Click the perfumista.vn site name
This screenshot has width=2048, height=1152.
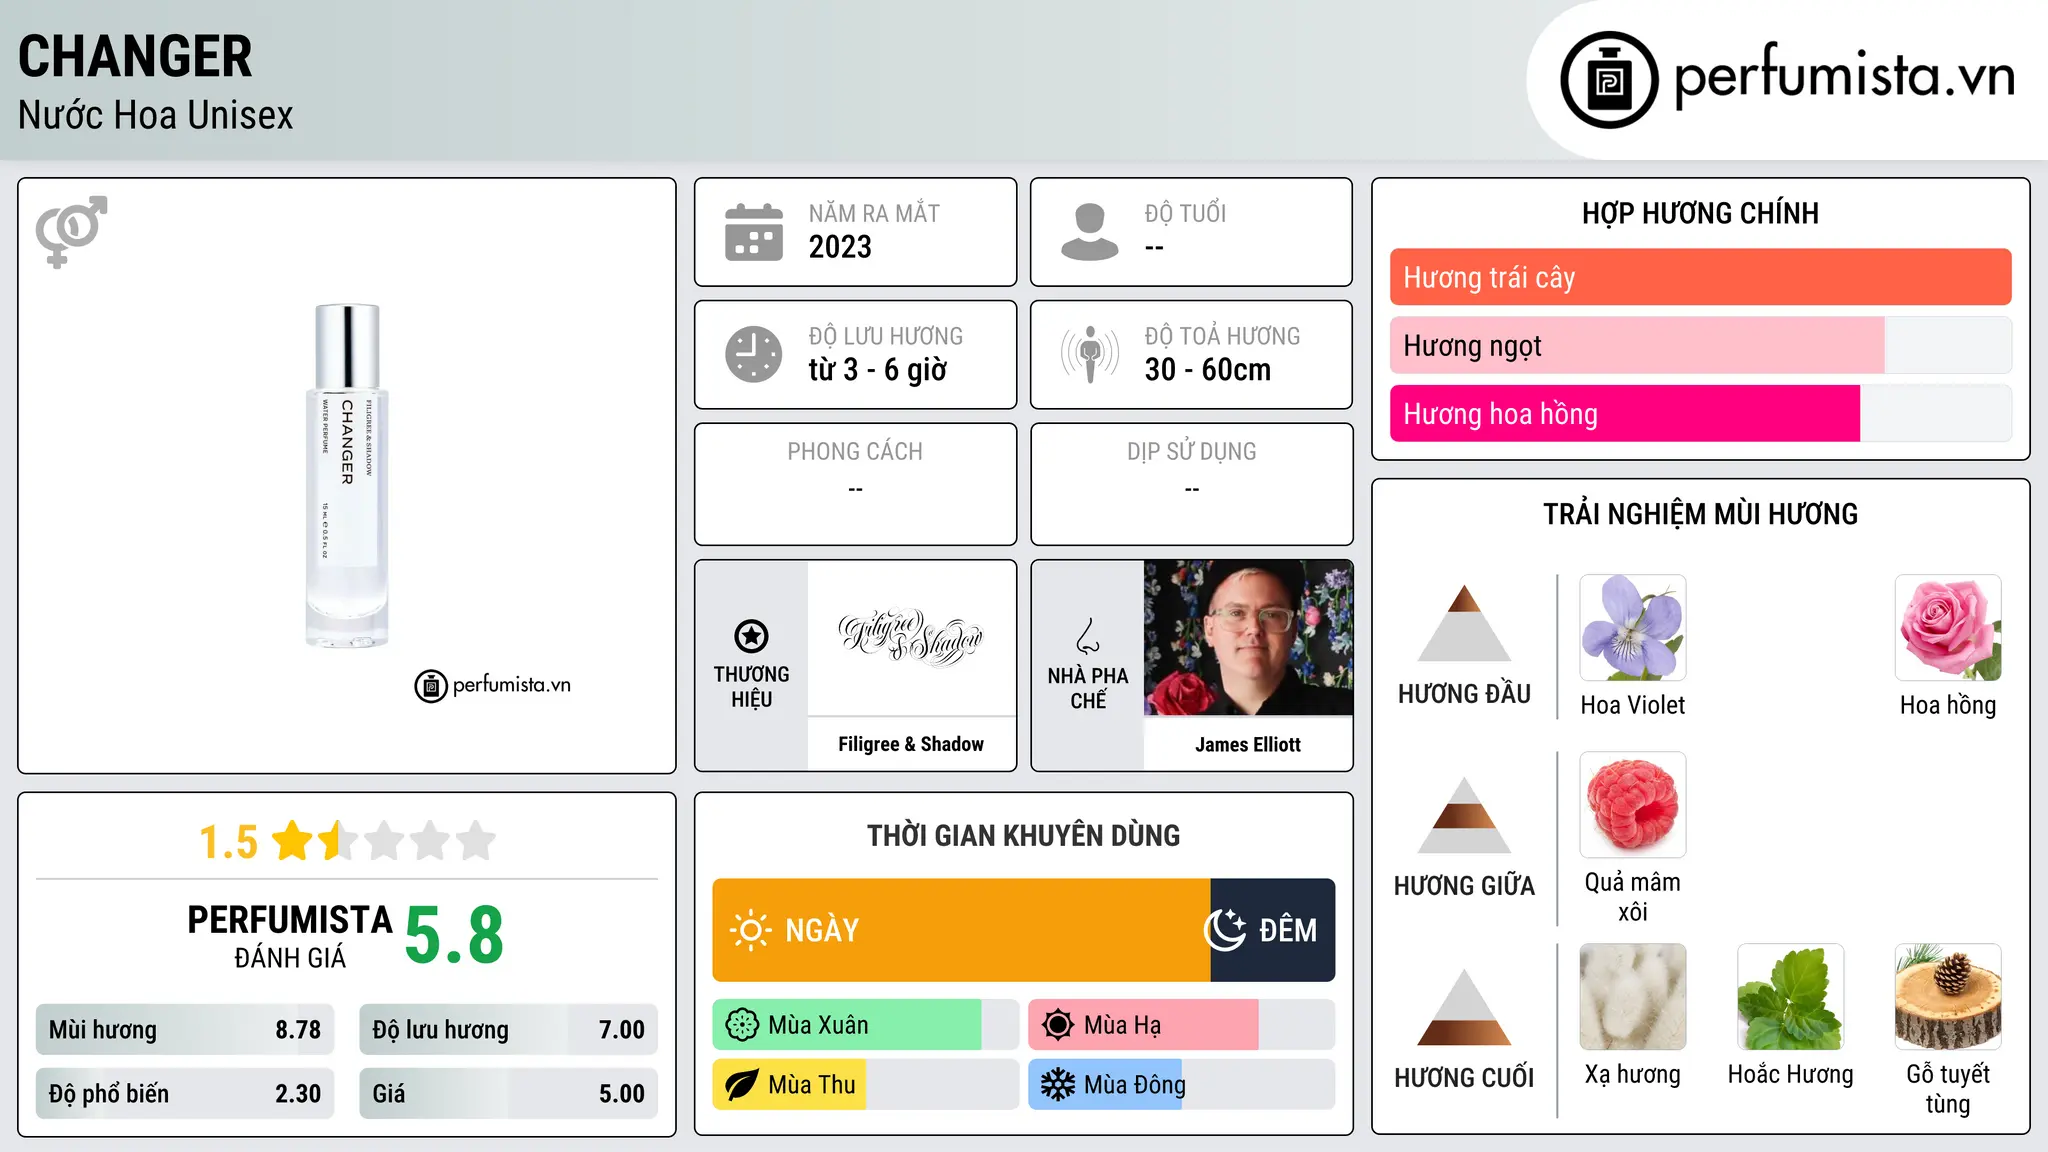(1844, 76)
